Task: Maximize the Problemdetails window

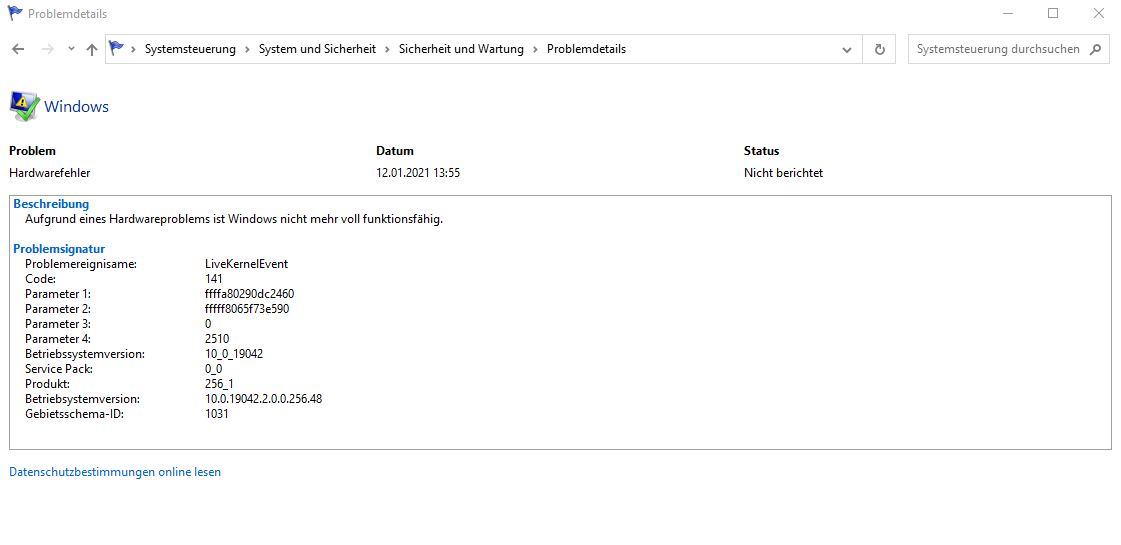Action: [1053, 13]
